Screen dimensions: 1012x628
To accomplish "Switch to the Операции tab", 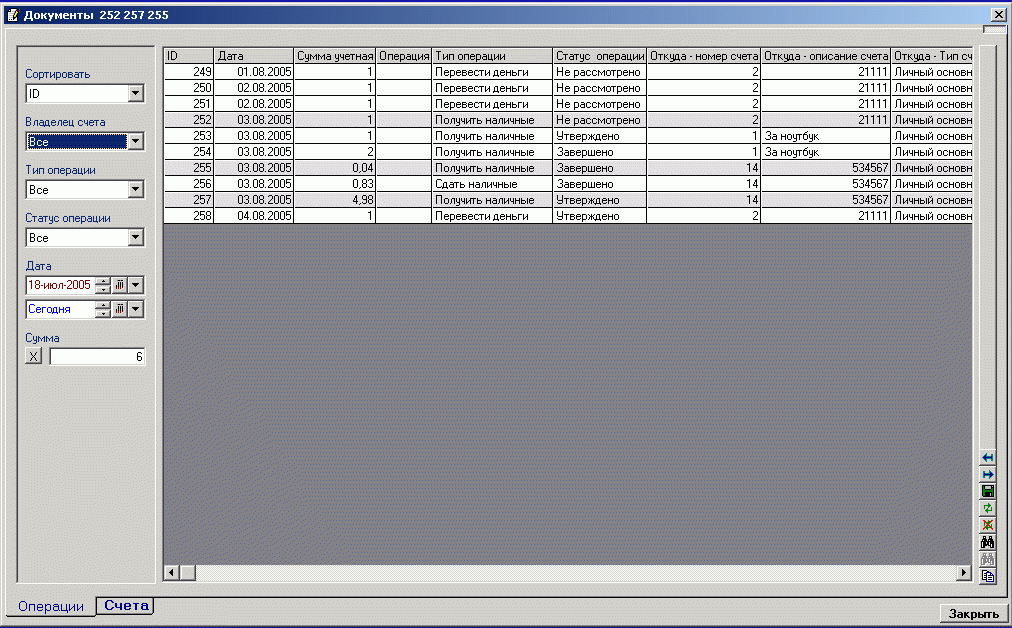I will pos(51,606).
